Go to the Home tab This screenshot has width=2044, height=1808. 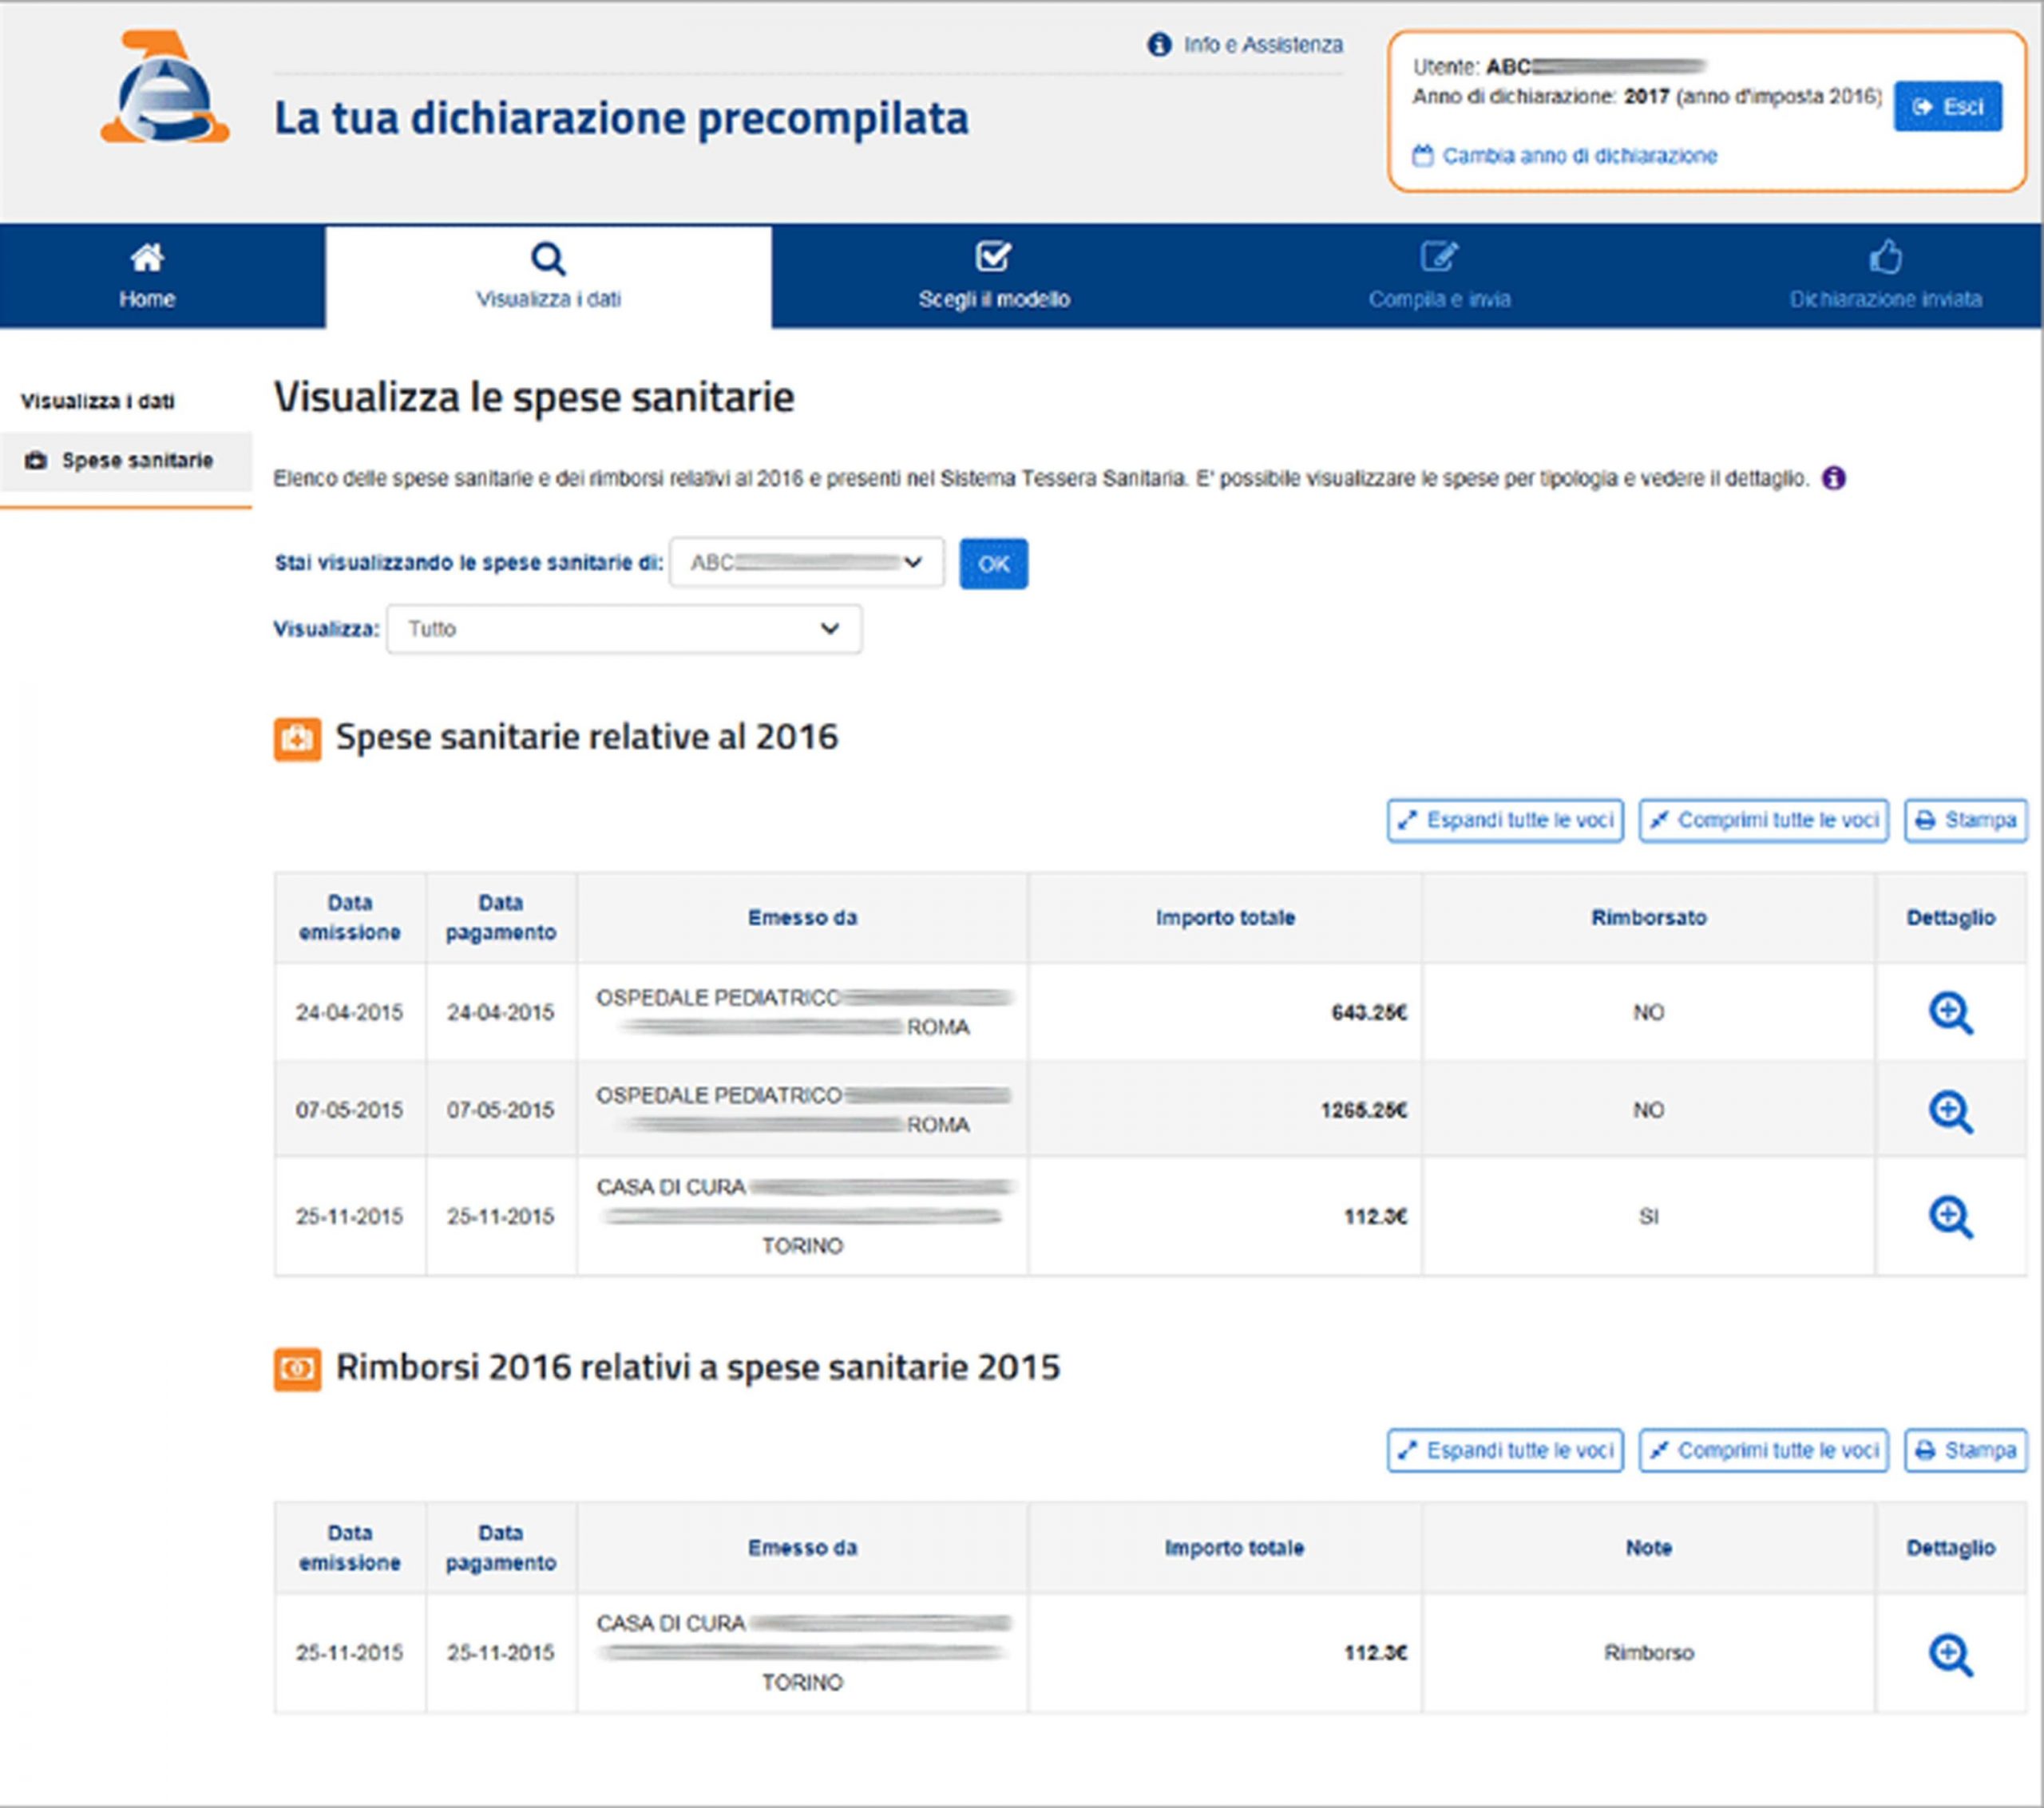pyautogui.click(x=147, y=276)
